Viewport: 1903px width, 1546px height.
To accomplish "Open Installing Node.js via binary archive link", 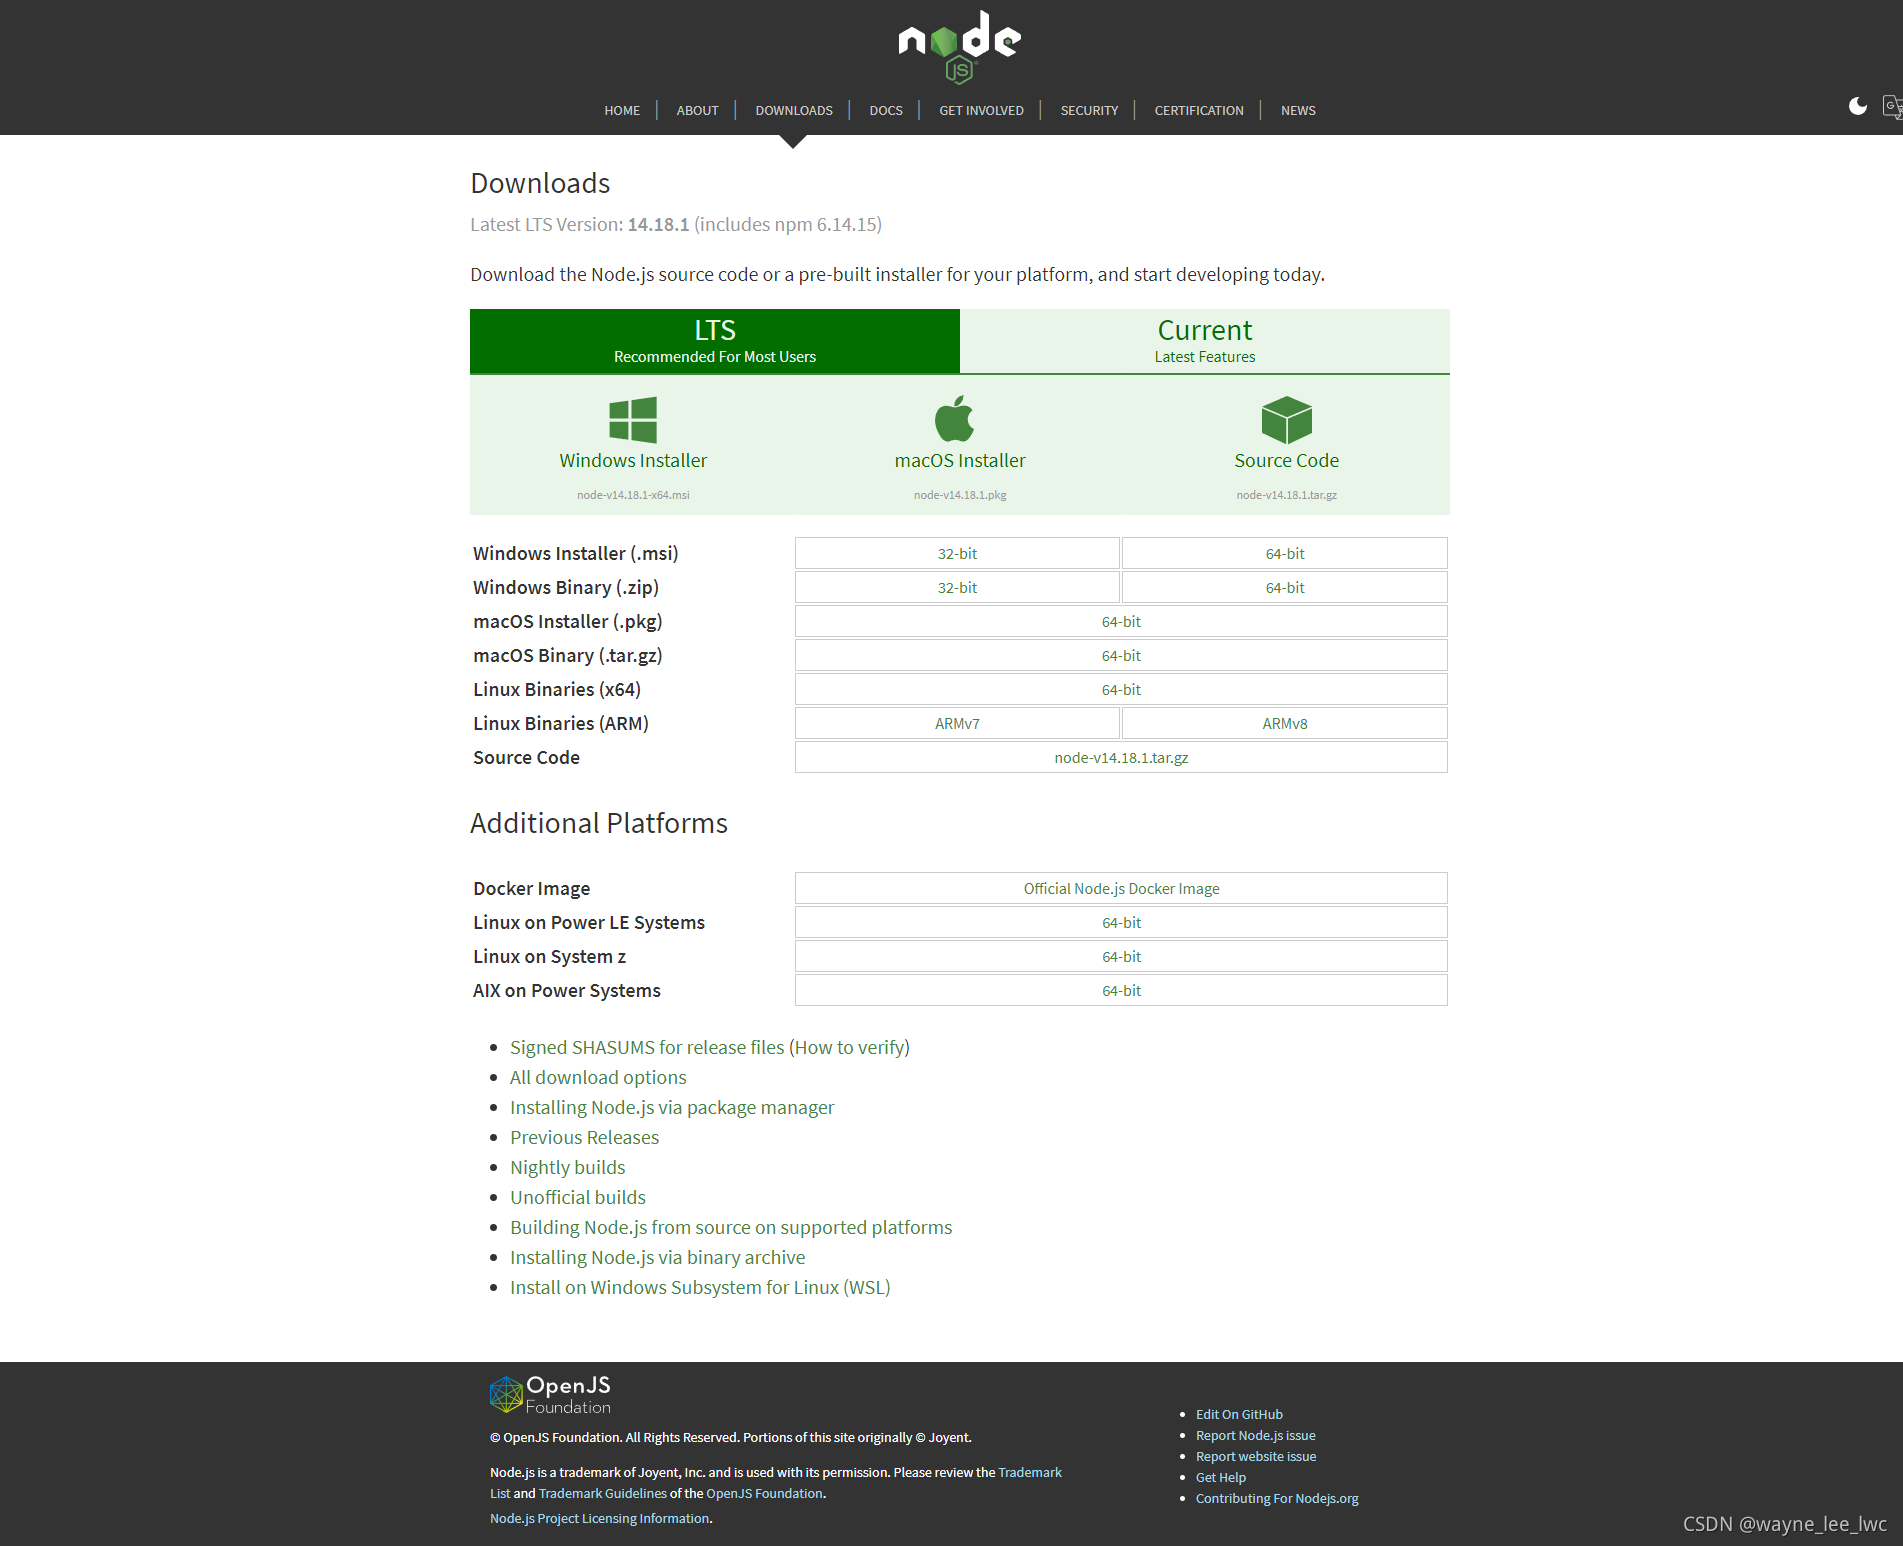I will [x=657, y=1257].
